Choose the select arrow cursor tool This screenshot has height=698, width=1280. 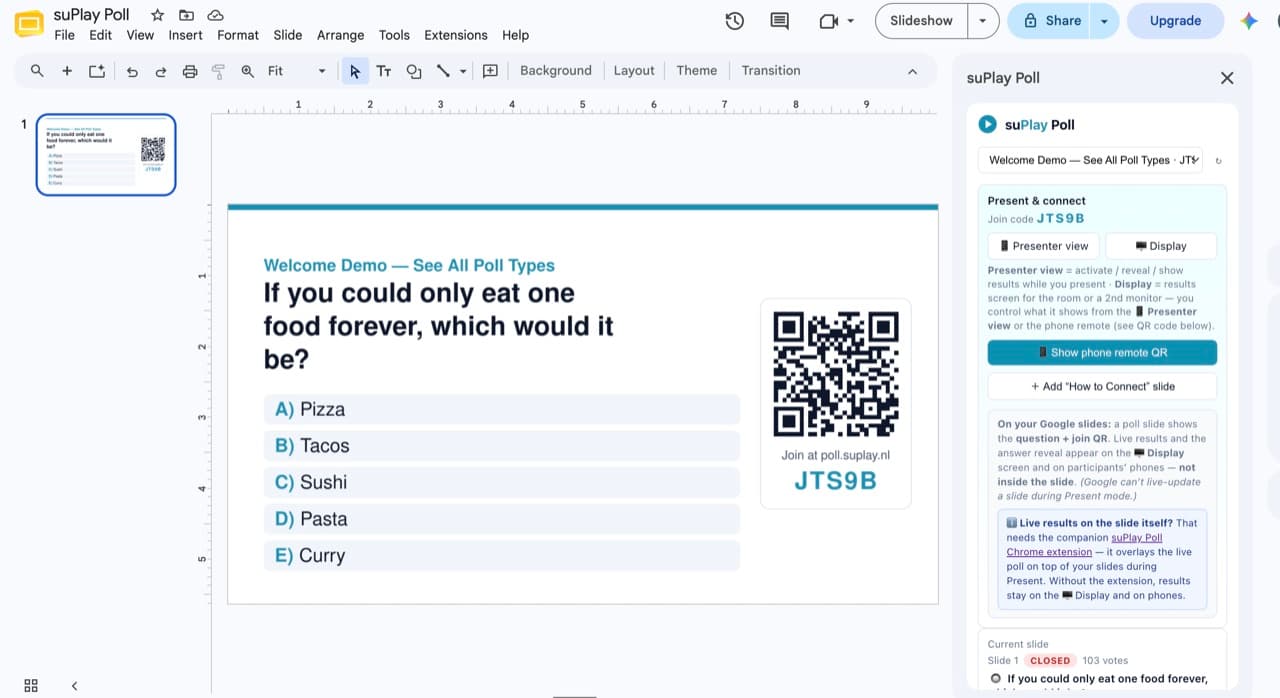(x=355, y=71)
